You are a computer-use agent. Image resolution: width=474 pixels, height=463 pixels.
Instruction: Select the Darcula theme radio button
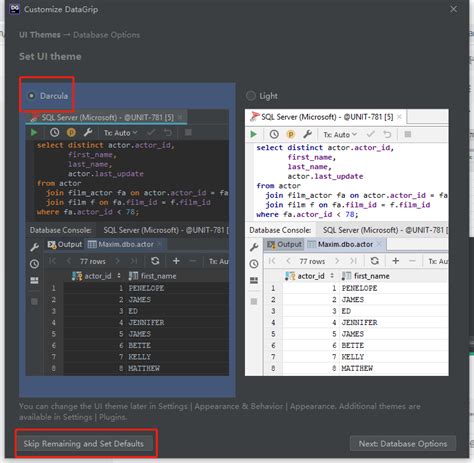[31, 96]
